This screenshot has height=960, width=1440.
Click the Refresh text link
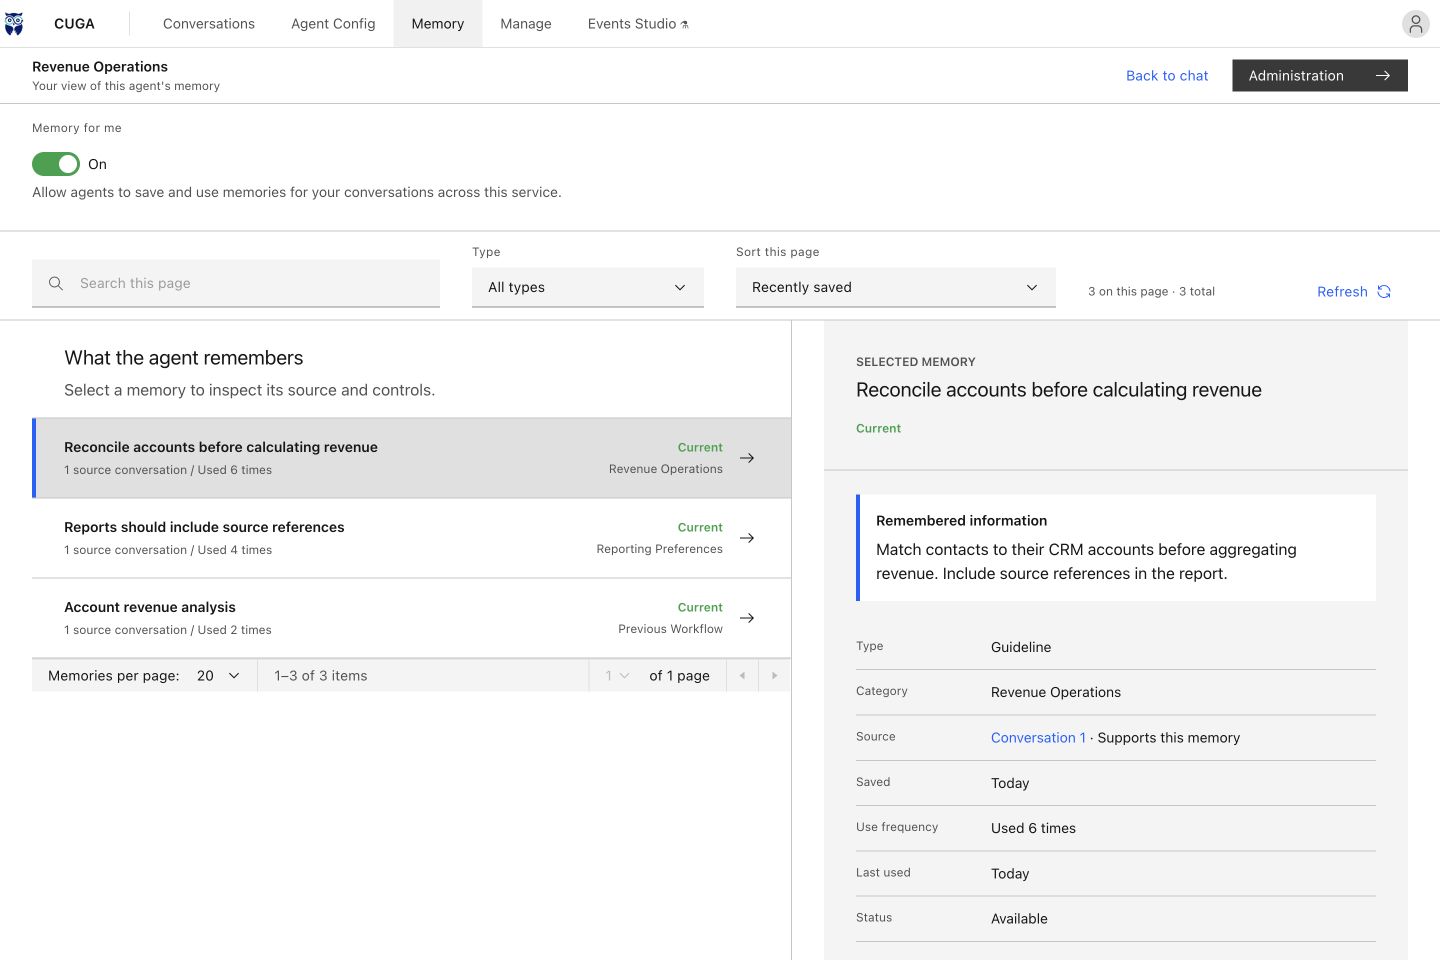tap(1342, 292)
